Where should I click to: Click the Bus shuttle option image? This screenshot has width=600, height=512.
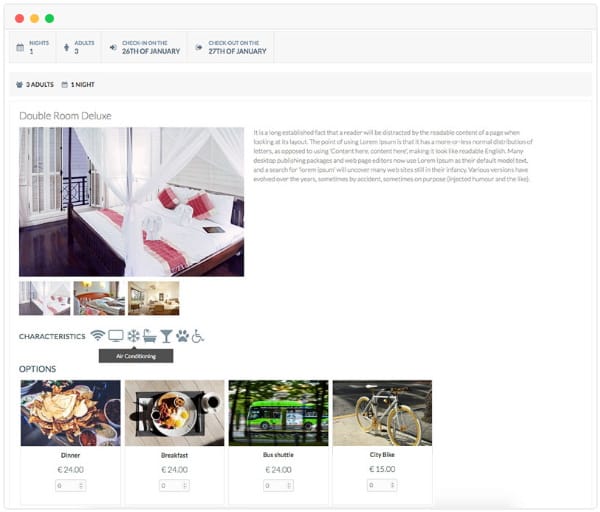[278, 413]
